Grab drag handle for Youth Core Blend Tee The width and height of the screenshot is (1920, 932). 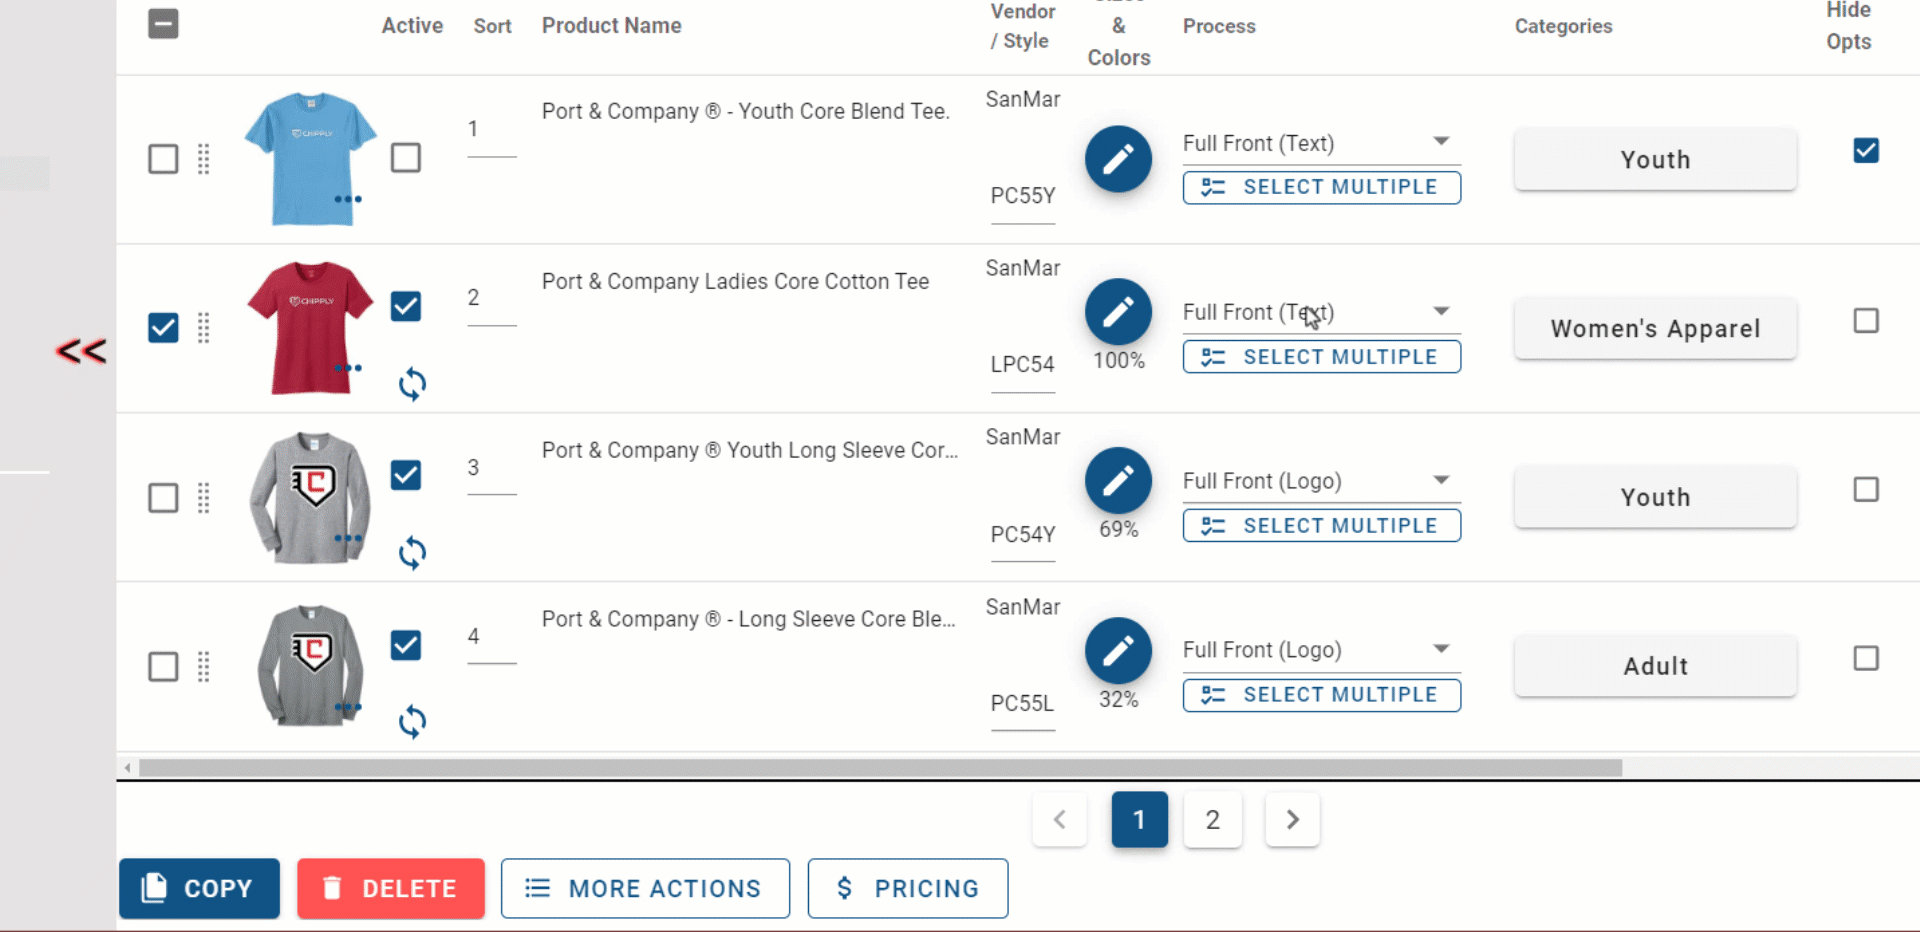tap(204, 159)
